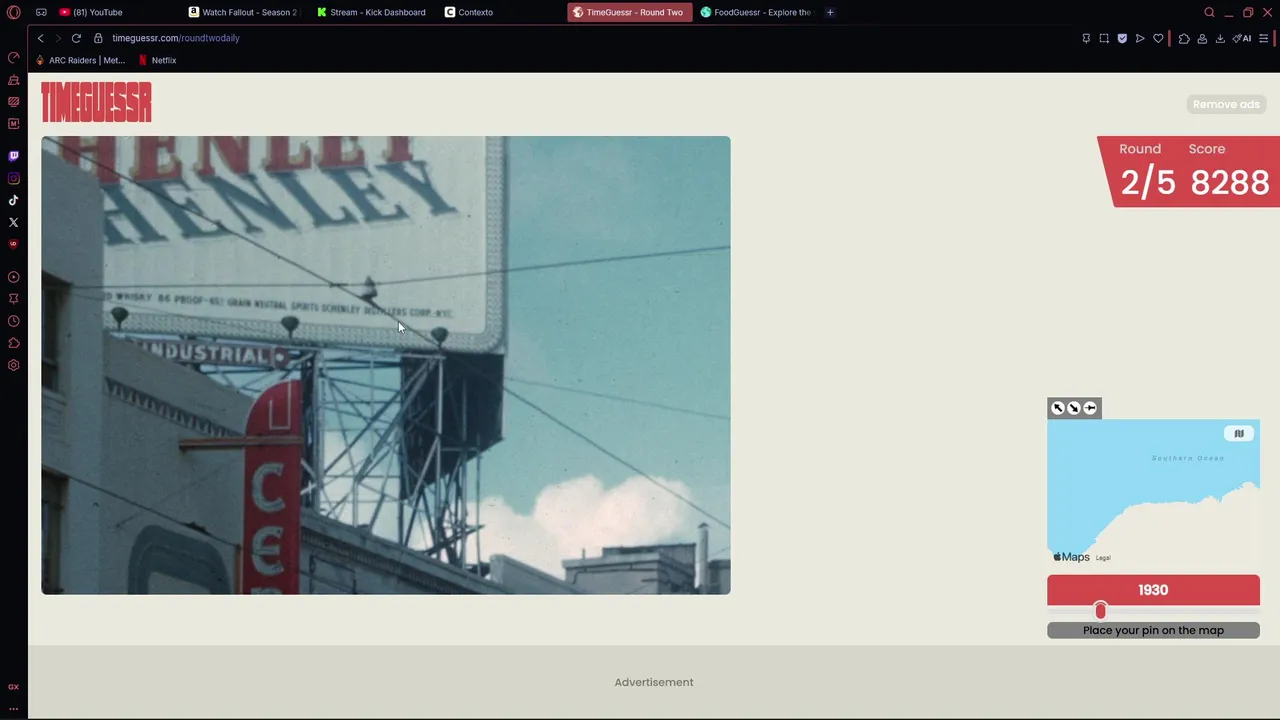Open Twitch in the sidebar

click(13, 156)
